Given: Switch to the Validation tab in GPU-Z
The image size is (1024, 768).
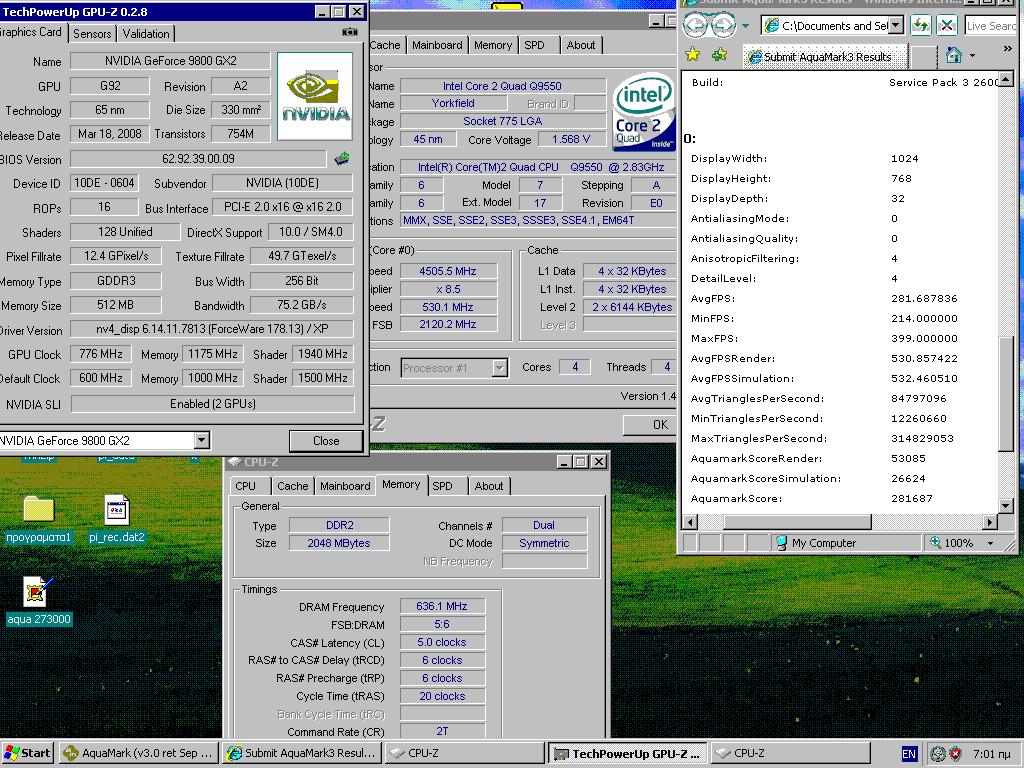Looking at the screenshot, I should [x=146, y=33].
